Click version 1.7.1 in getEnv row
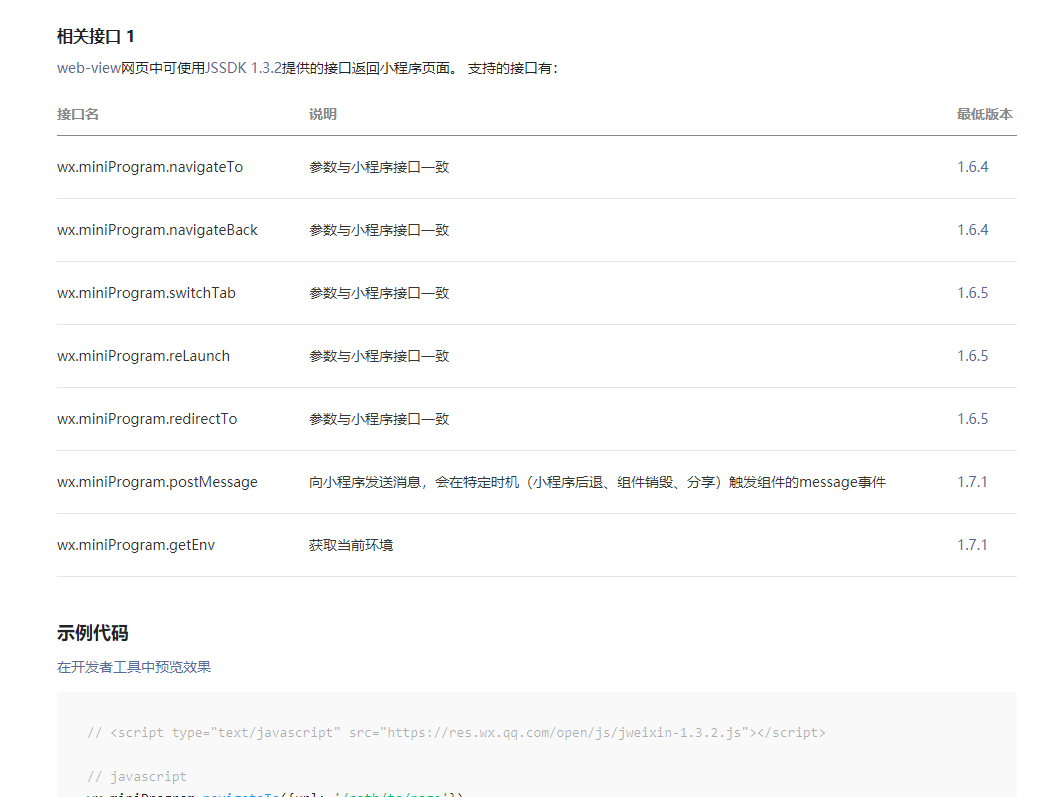 pos(972,545)
